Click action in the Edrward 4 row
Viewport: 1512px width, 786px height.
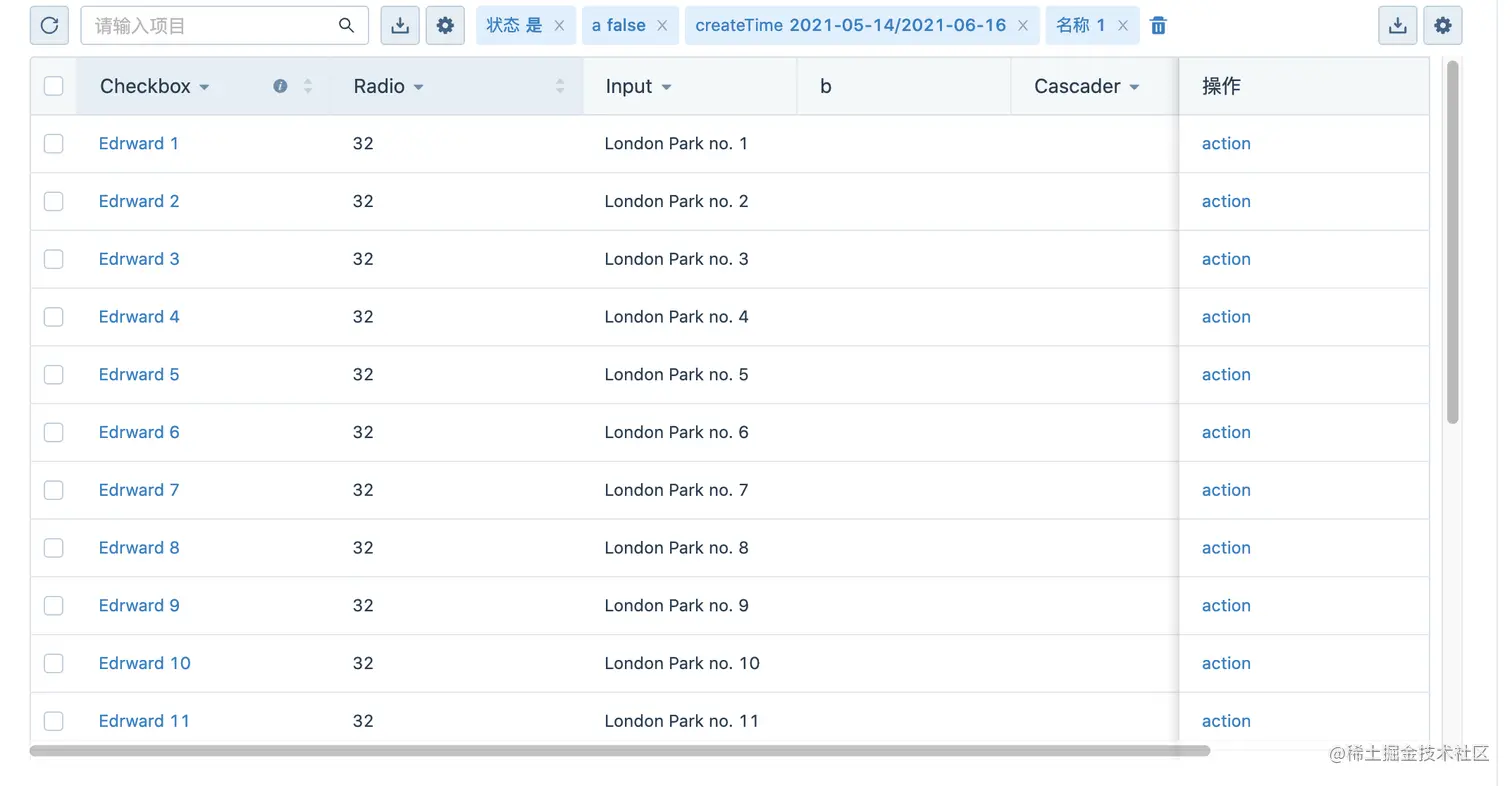[x=1226, y=317]
